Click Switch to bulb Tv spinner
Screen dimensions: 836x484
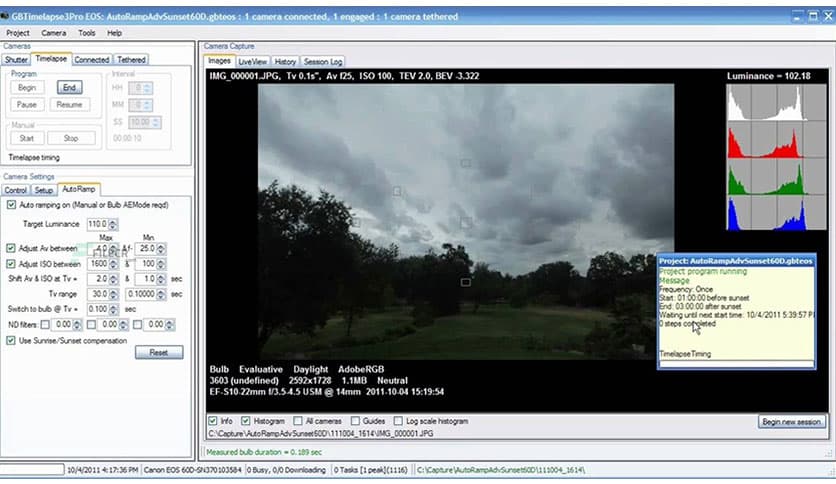click(x=113, y=309)
